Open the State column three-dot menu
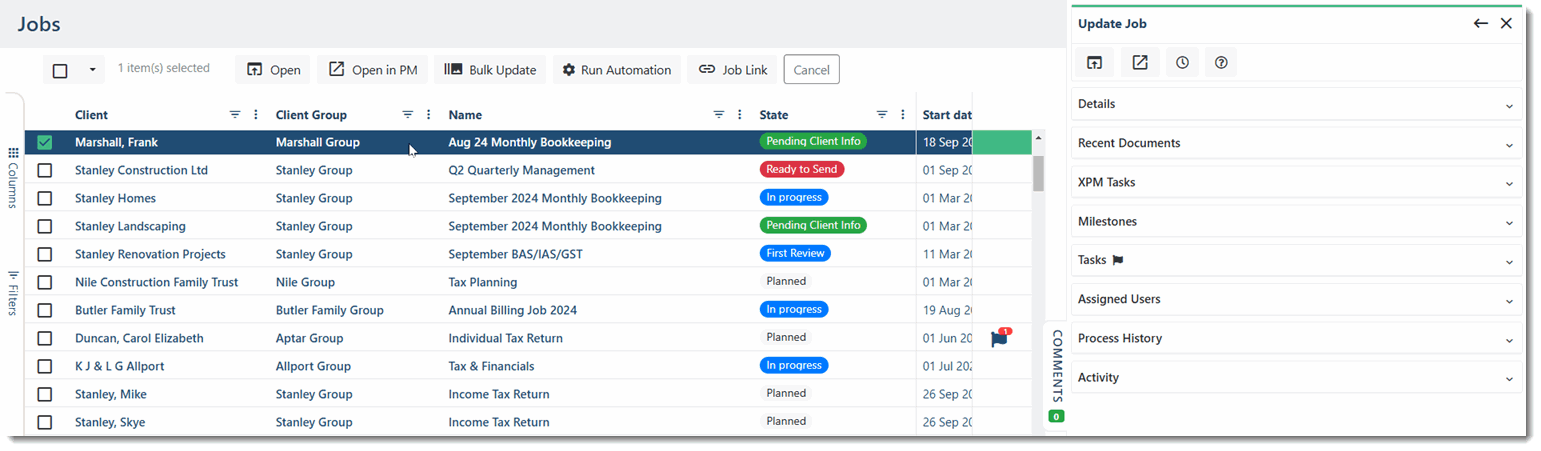The height and width of the screenshot is (451, 1541). 902,115
